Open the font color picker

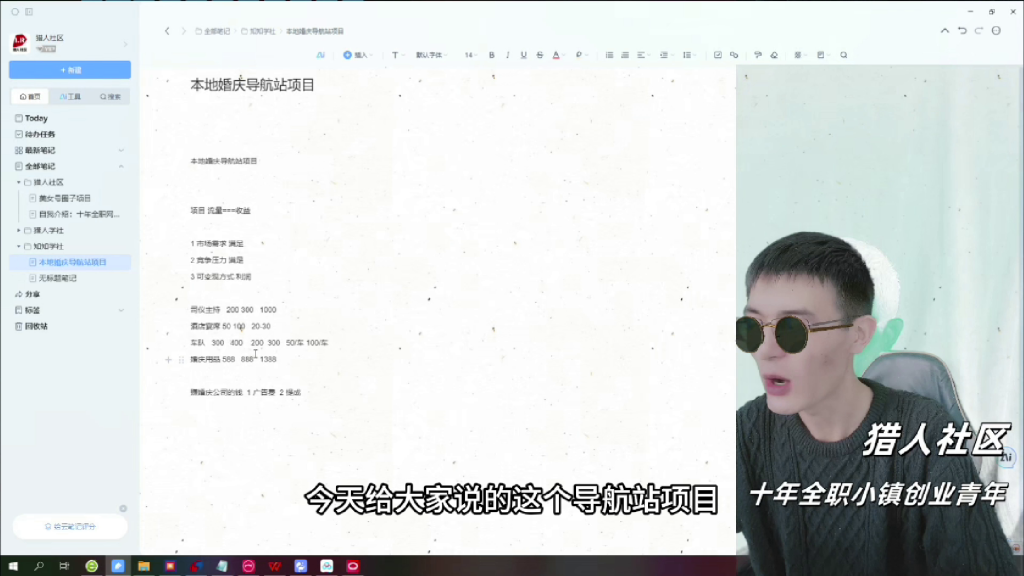point(557,55)
